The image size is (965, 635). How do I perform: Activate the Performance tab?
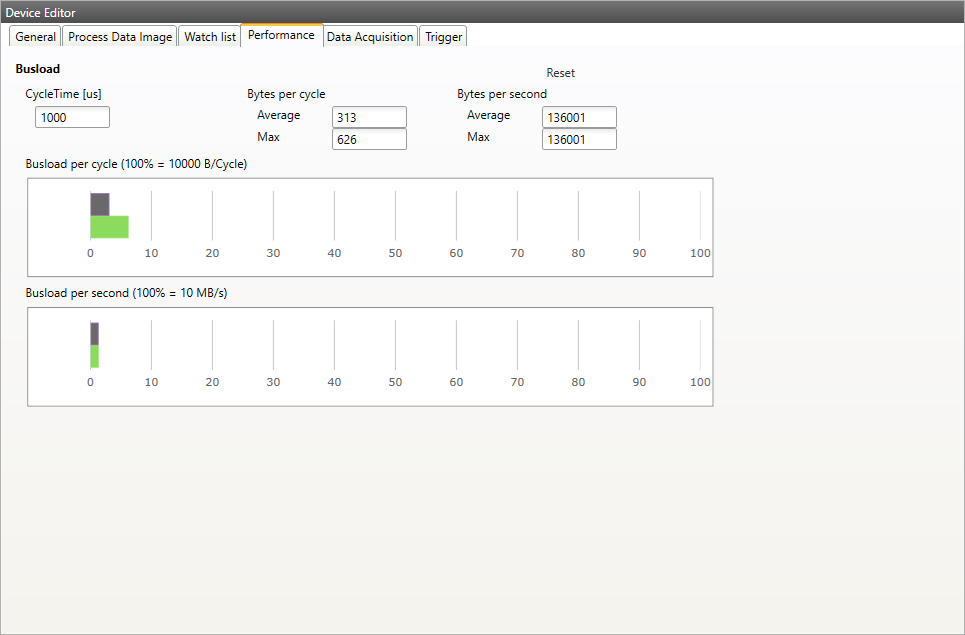click(281, 33)
